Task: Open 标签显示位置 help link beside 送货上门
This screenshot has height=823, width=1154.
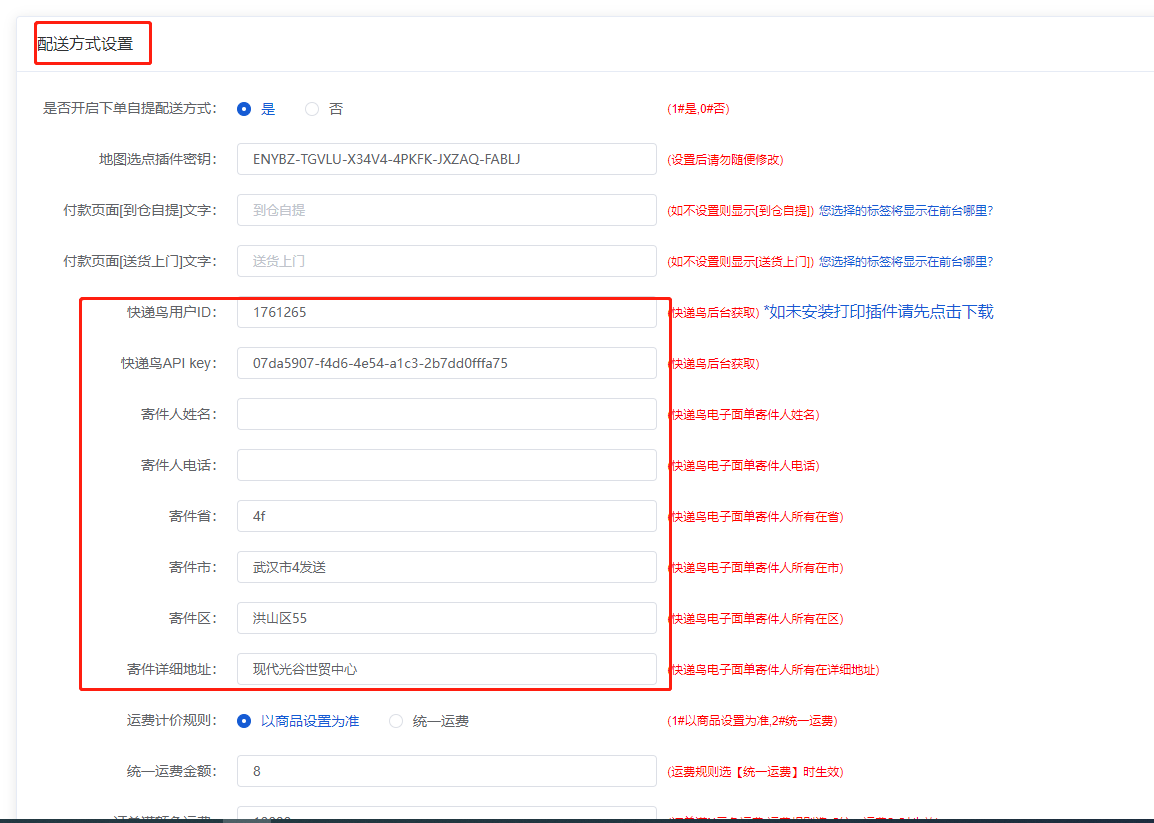Action: click(x=905, y=262)
